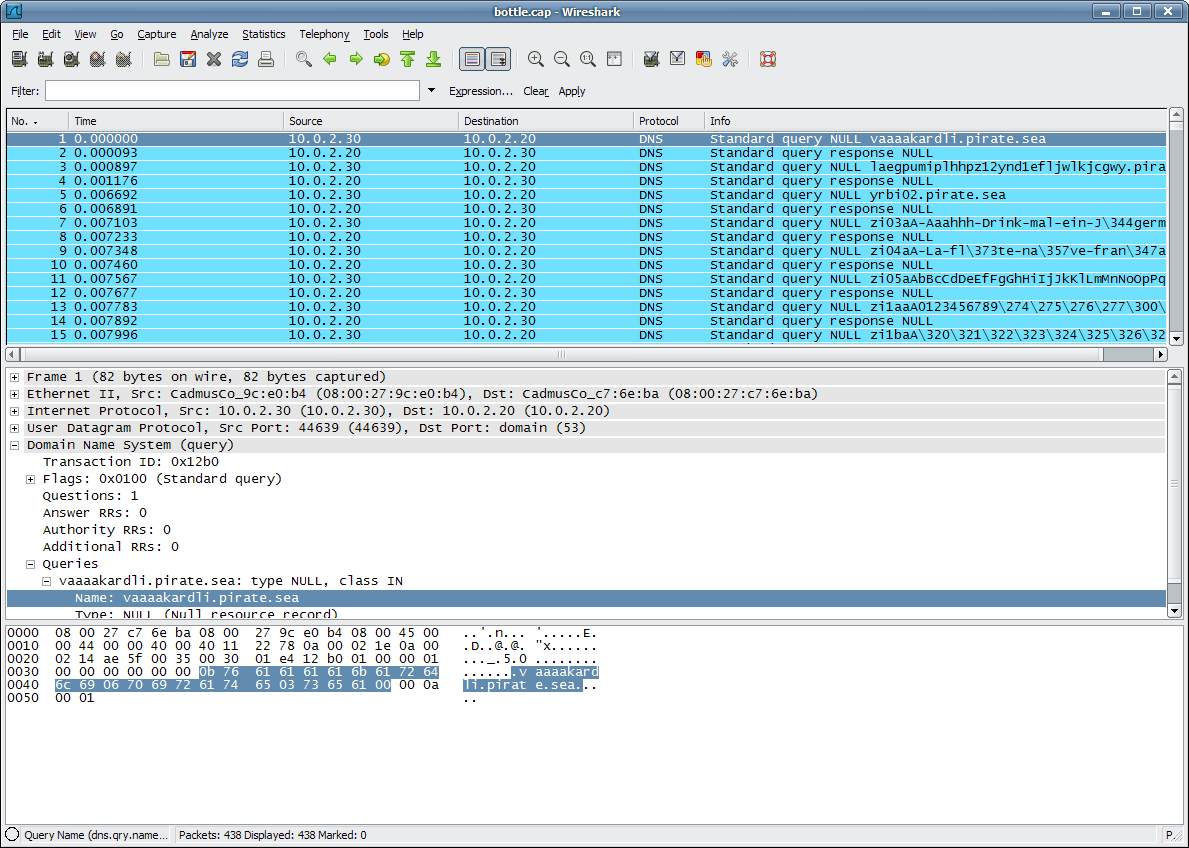1189x848 pixels.
Task: Click the Expression... button
Action: pos(480,91)
